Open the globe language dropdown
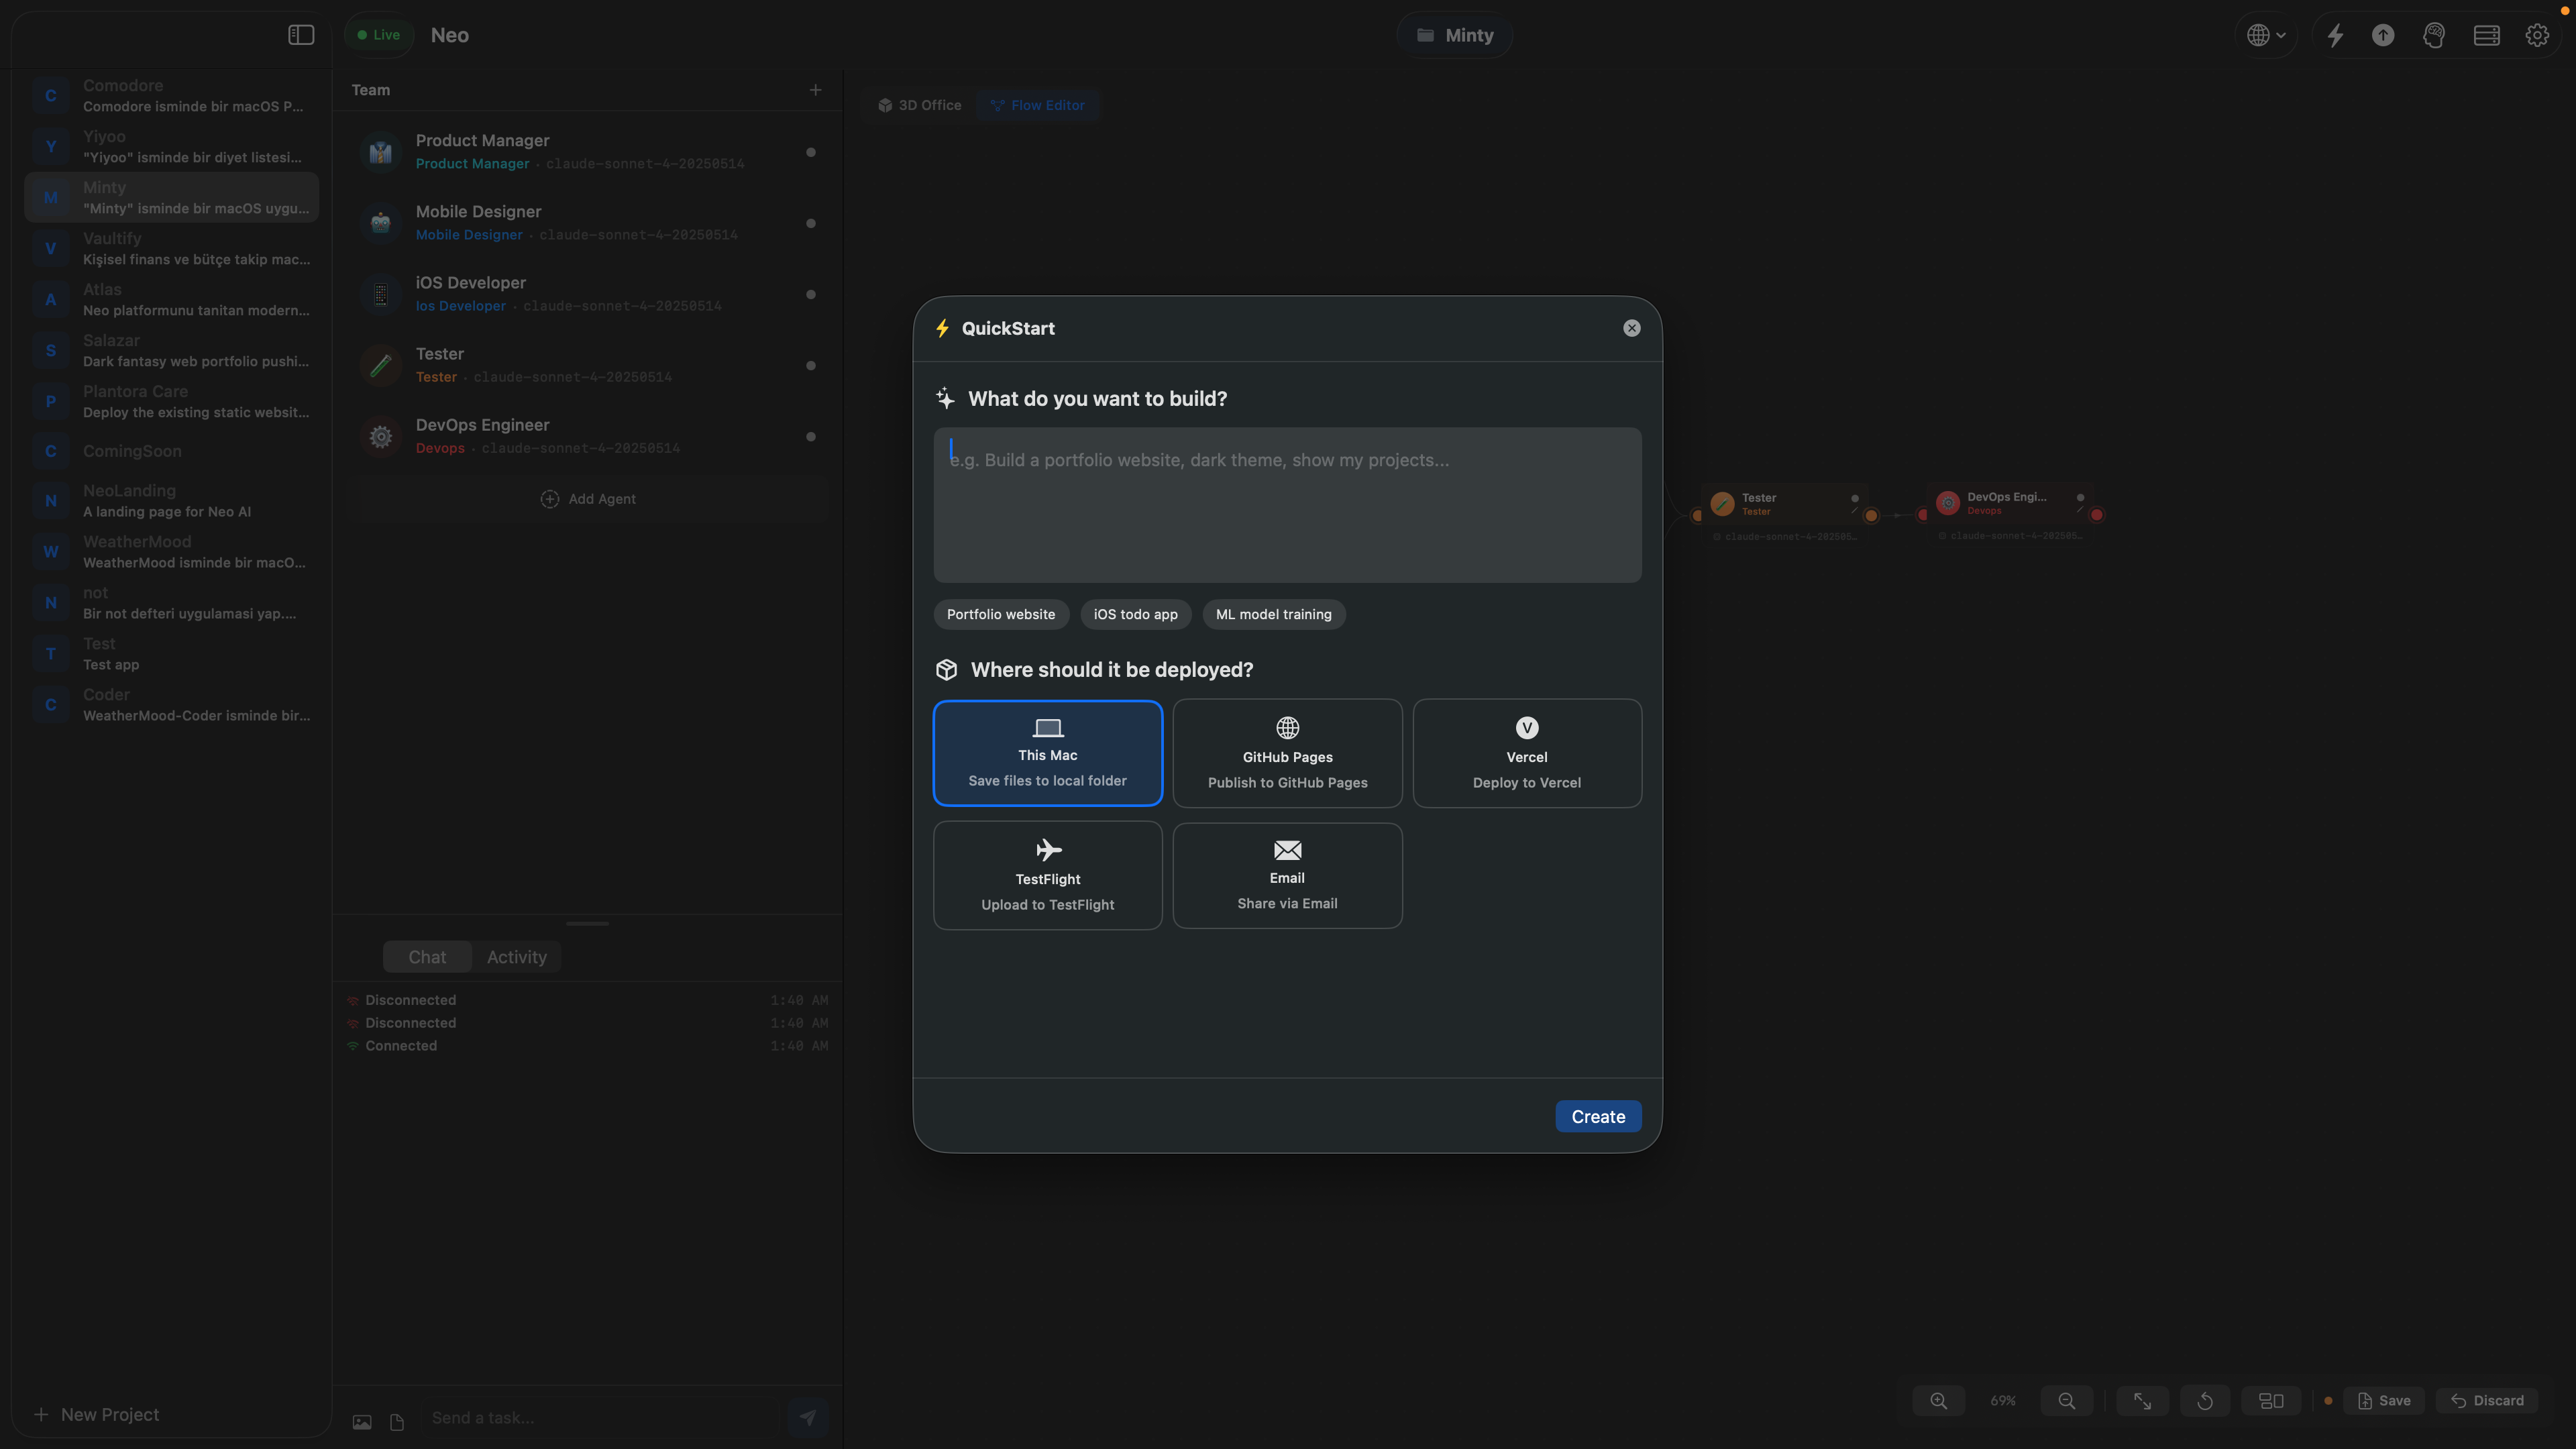 click(x=2266, y=35)
